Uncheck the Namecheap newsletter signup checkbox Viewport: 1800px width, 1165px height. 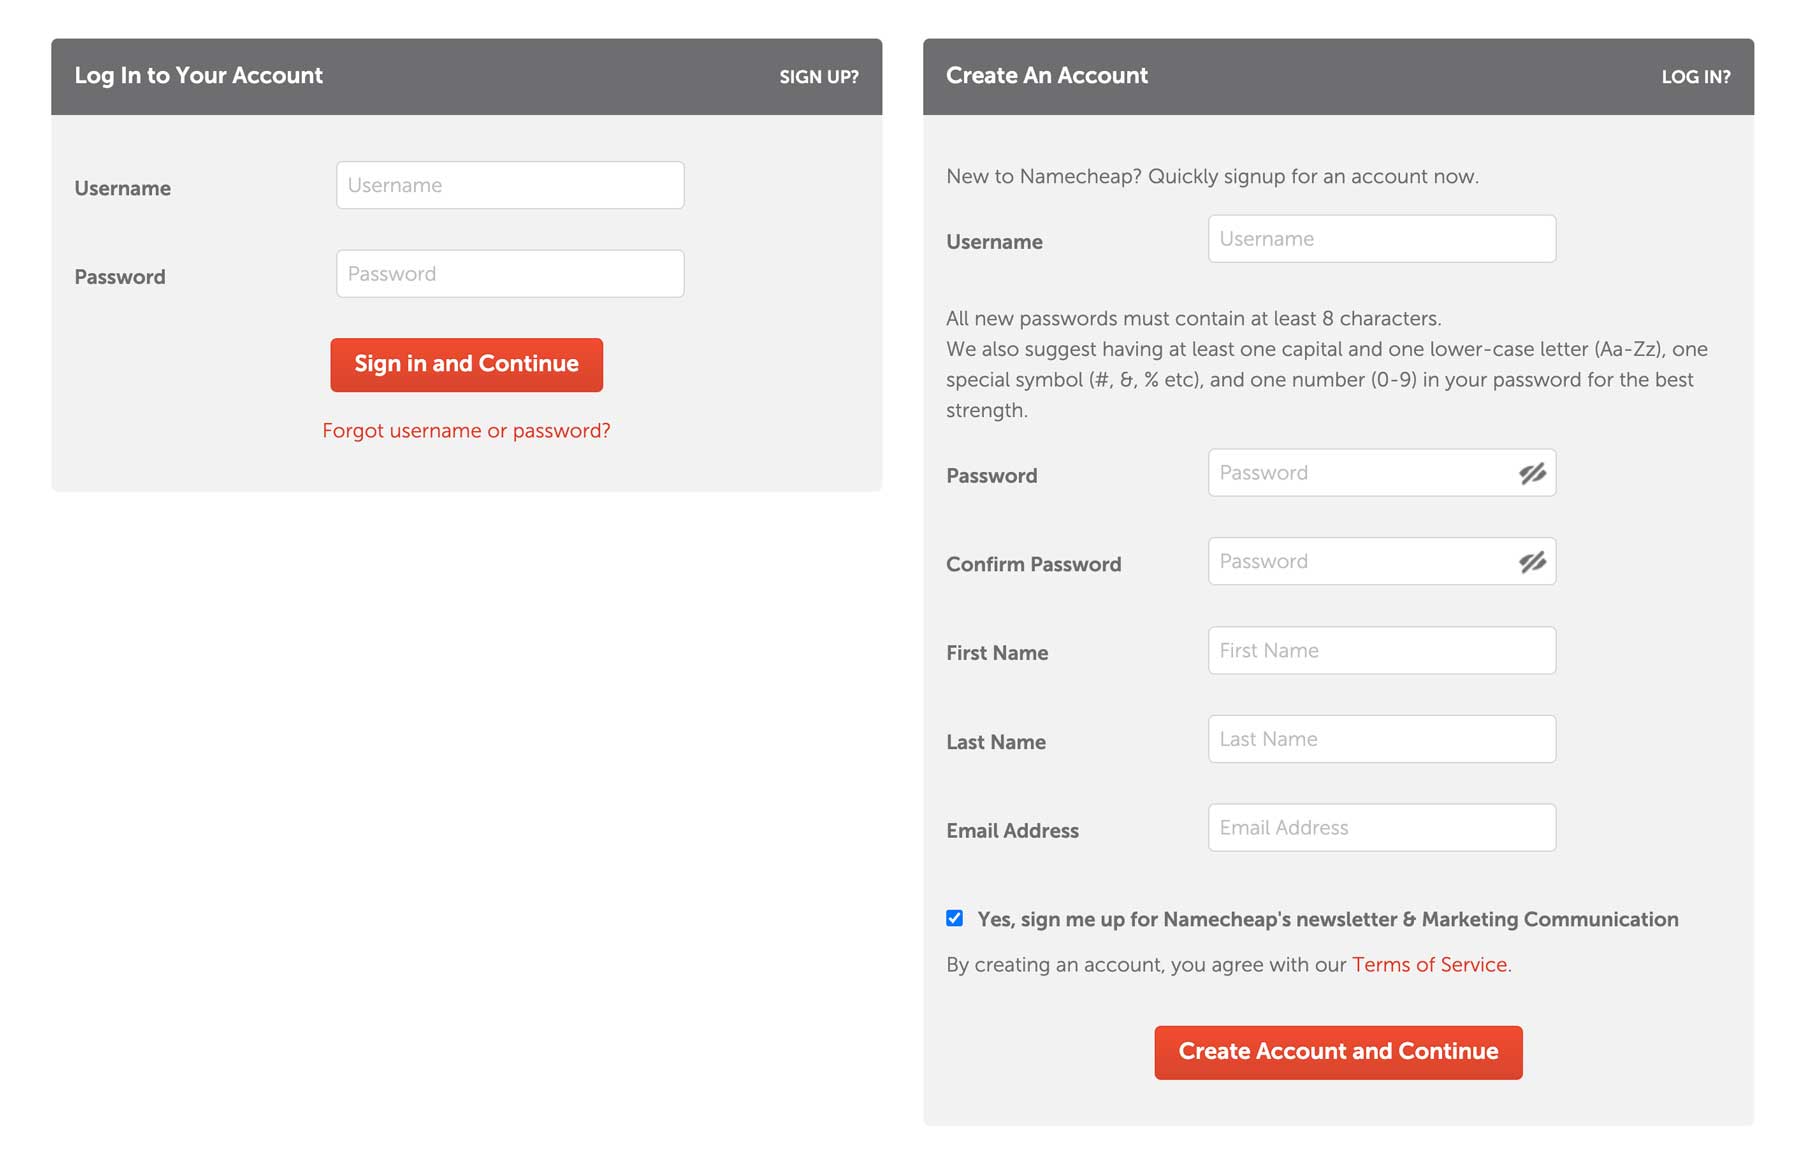pos(953,917)
